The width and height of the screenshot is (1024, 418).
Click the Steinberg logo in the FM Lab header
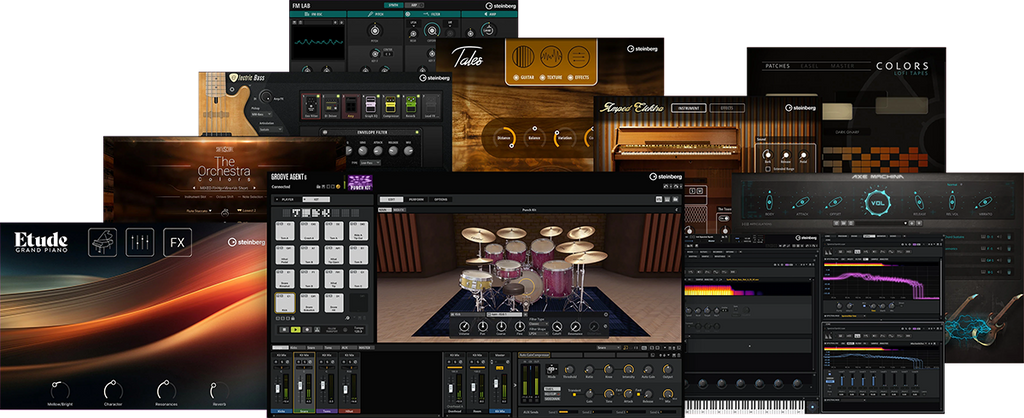coord(500,6)
